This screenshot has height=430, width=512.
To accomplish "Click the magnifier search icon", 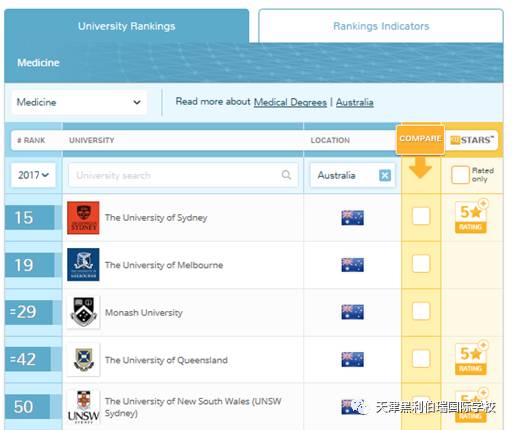I will click(286, 175).
